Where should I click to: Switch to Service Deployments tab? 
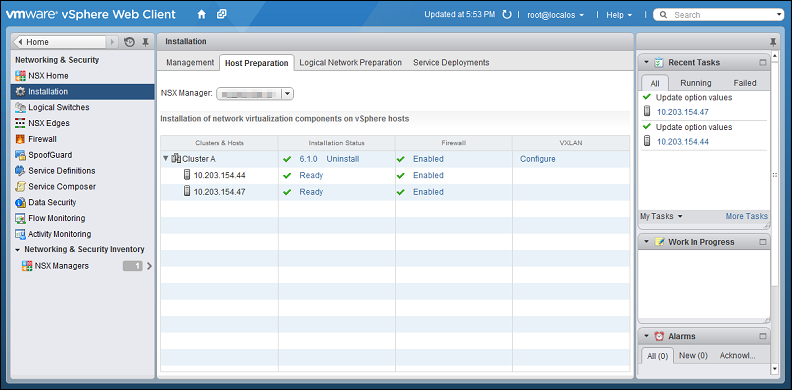[451, 63]
